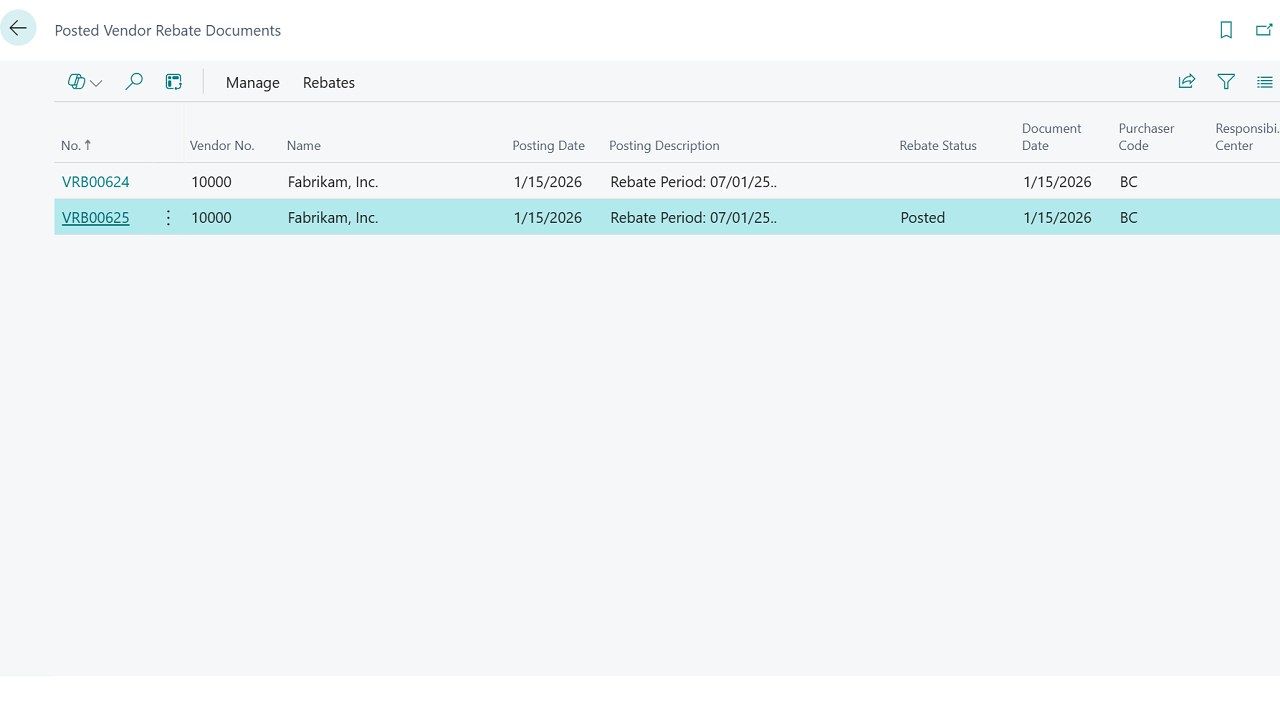Click the Posting Description column header
Image resolution: width=1280 pixels, height=720 pixels.
[664, 146]
